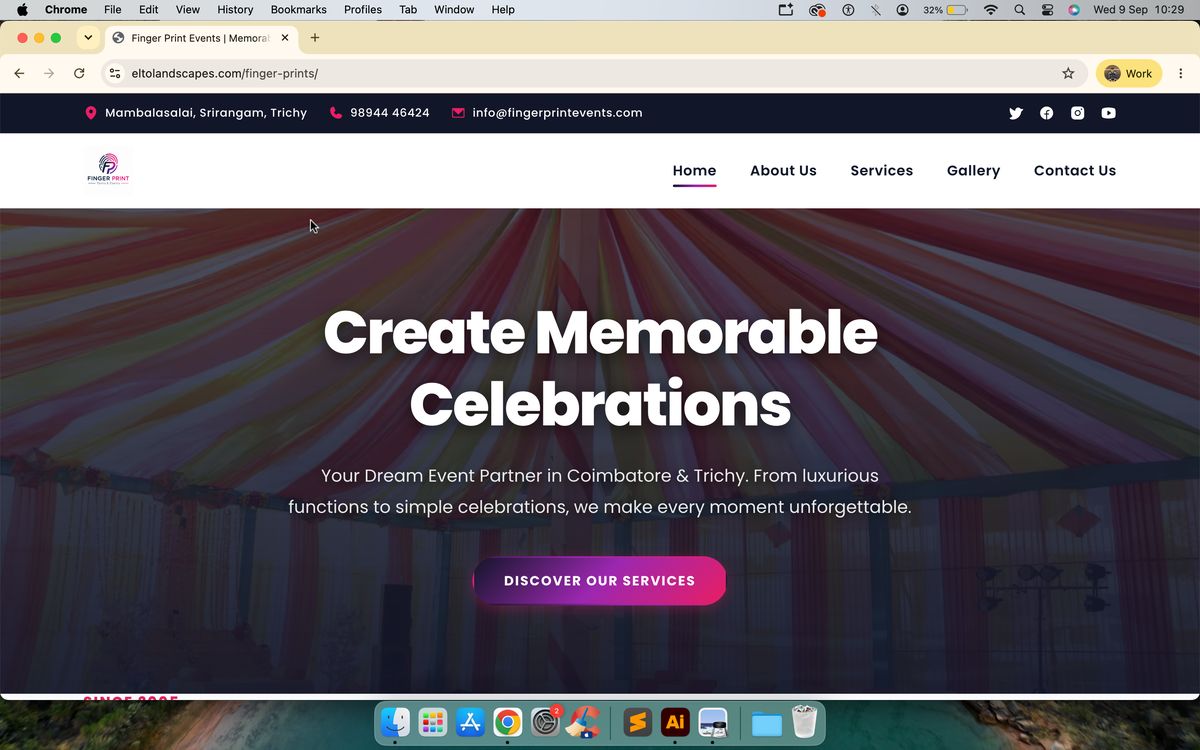Click the Finger Print logo
The image size is (1200, 750).
108,169
